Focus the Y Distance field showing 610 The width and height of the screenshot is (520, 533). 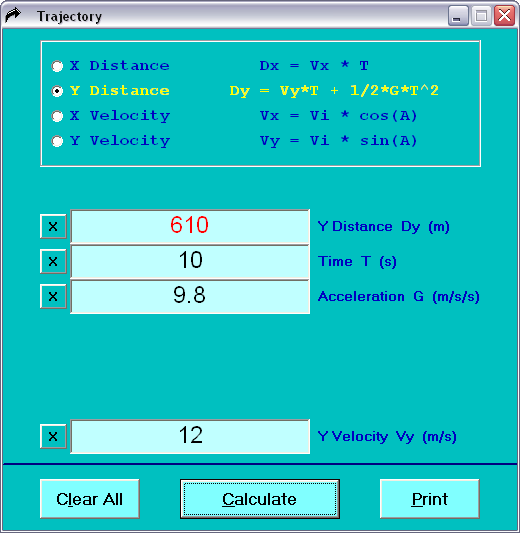(x=190, y=226)
